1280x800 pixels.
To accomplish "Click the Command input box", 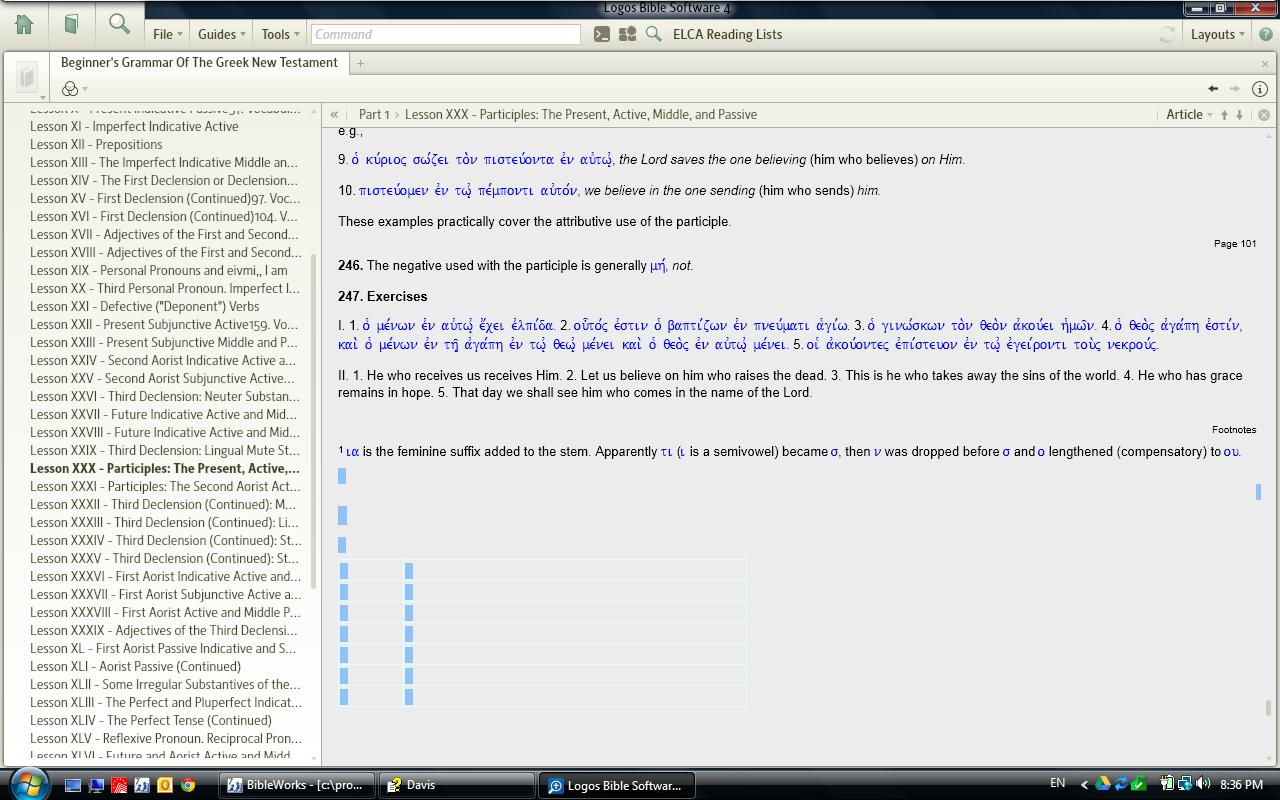I will (445, 34).
